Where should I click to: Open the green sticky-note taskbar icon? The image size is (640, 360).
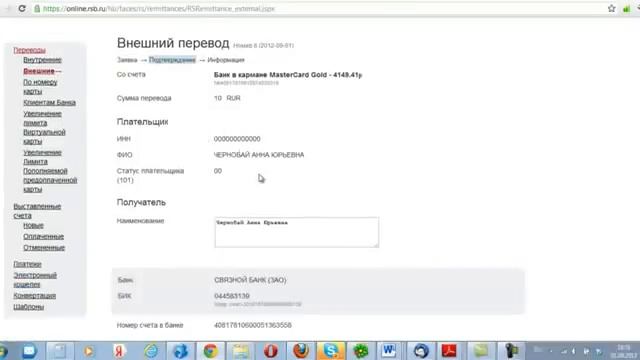[481, 351]
